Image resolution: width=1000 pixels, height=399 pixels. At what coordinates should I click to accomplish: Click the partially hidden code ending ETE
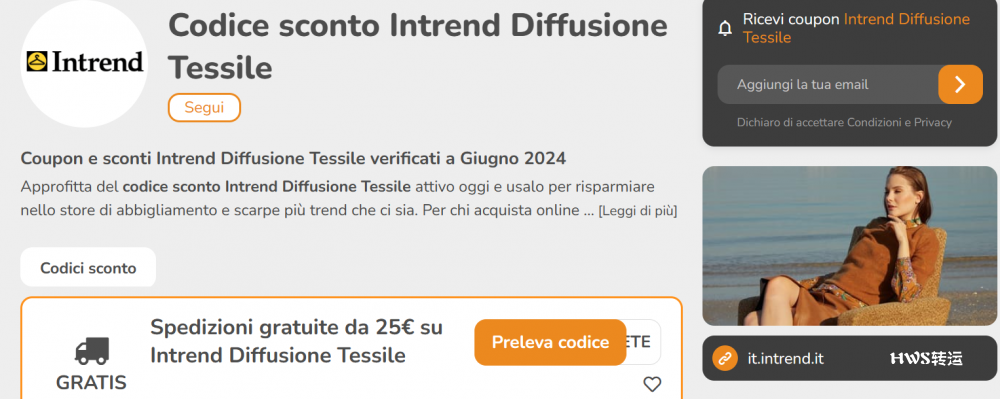pyautogui.click(x=643, y=342)
